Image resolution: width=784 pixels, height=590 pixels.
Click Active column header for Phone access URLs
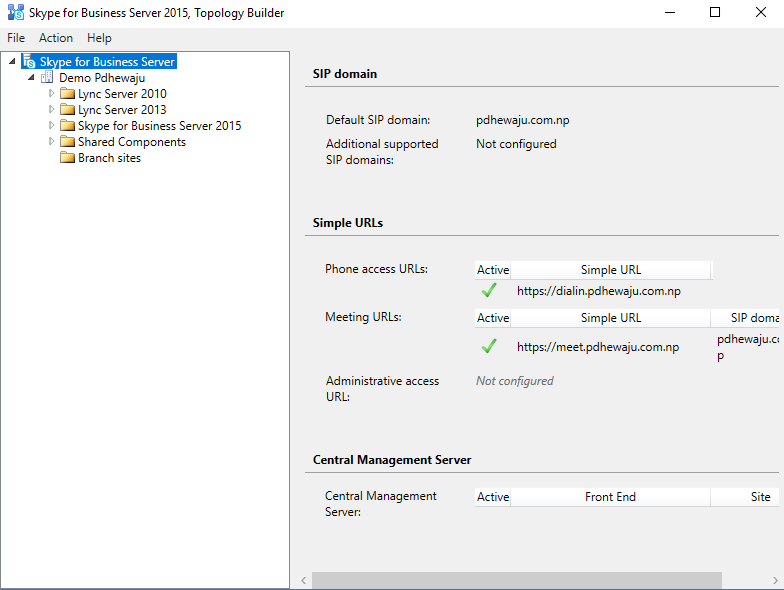tap(492, 270)
